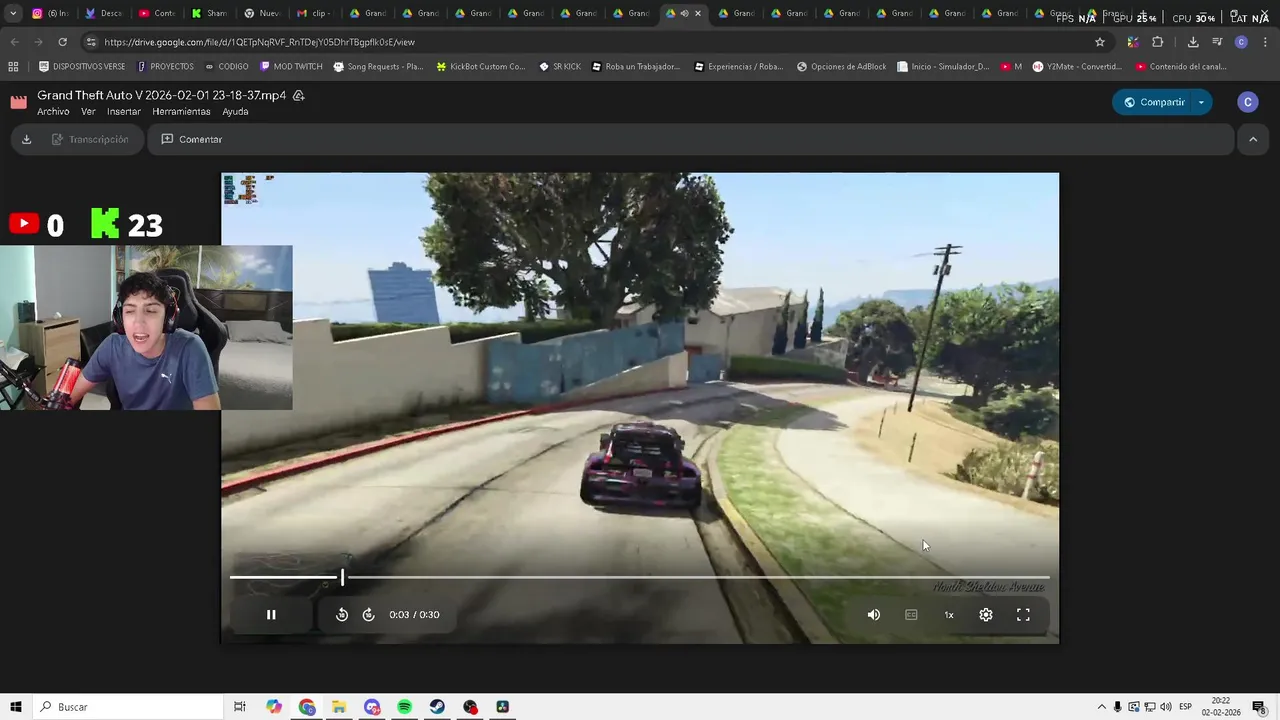The height and width of the screenshot is (720, 1280).
Task: Open playback speed 1x menu
Action: (x=949, y=615)
